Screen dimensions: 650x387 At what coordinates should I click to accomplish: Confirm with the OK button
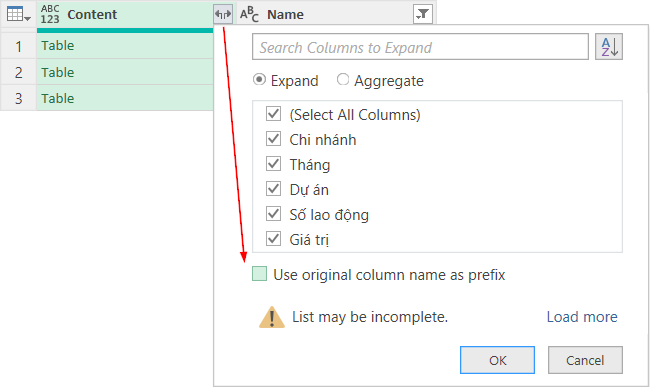pos(497,360)
